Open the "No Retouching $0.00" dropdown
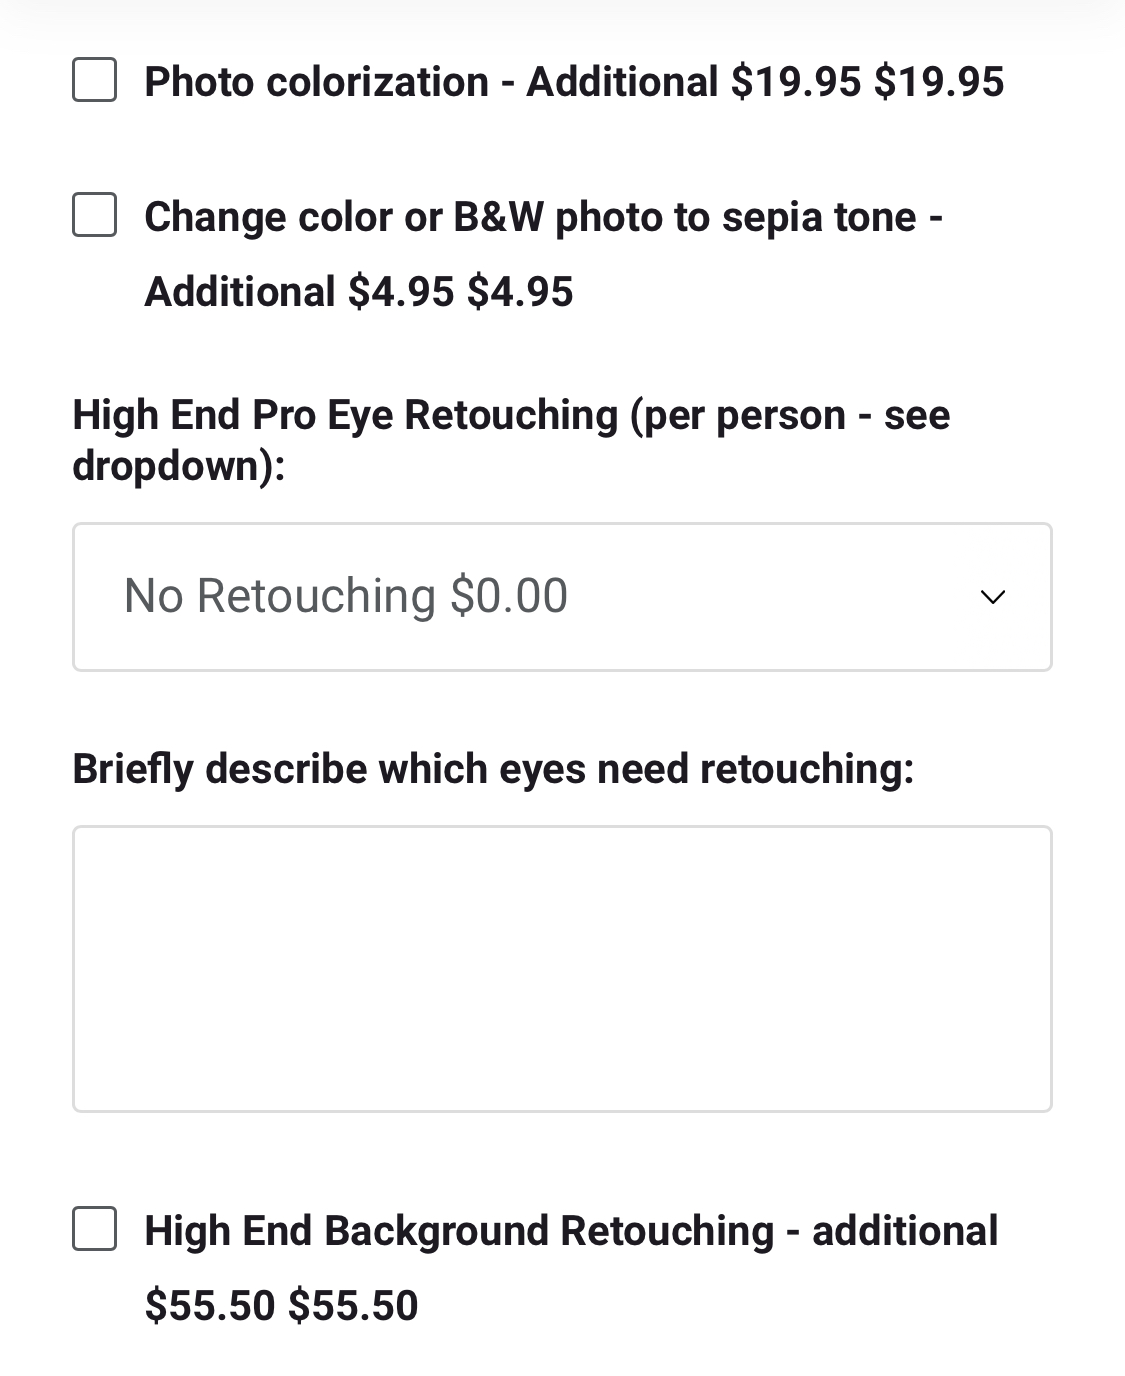 (x=560, y=597)
